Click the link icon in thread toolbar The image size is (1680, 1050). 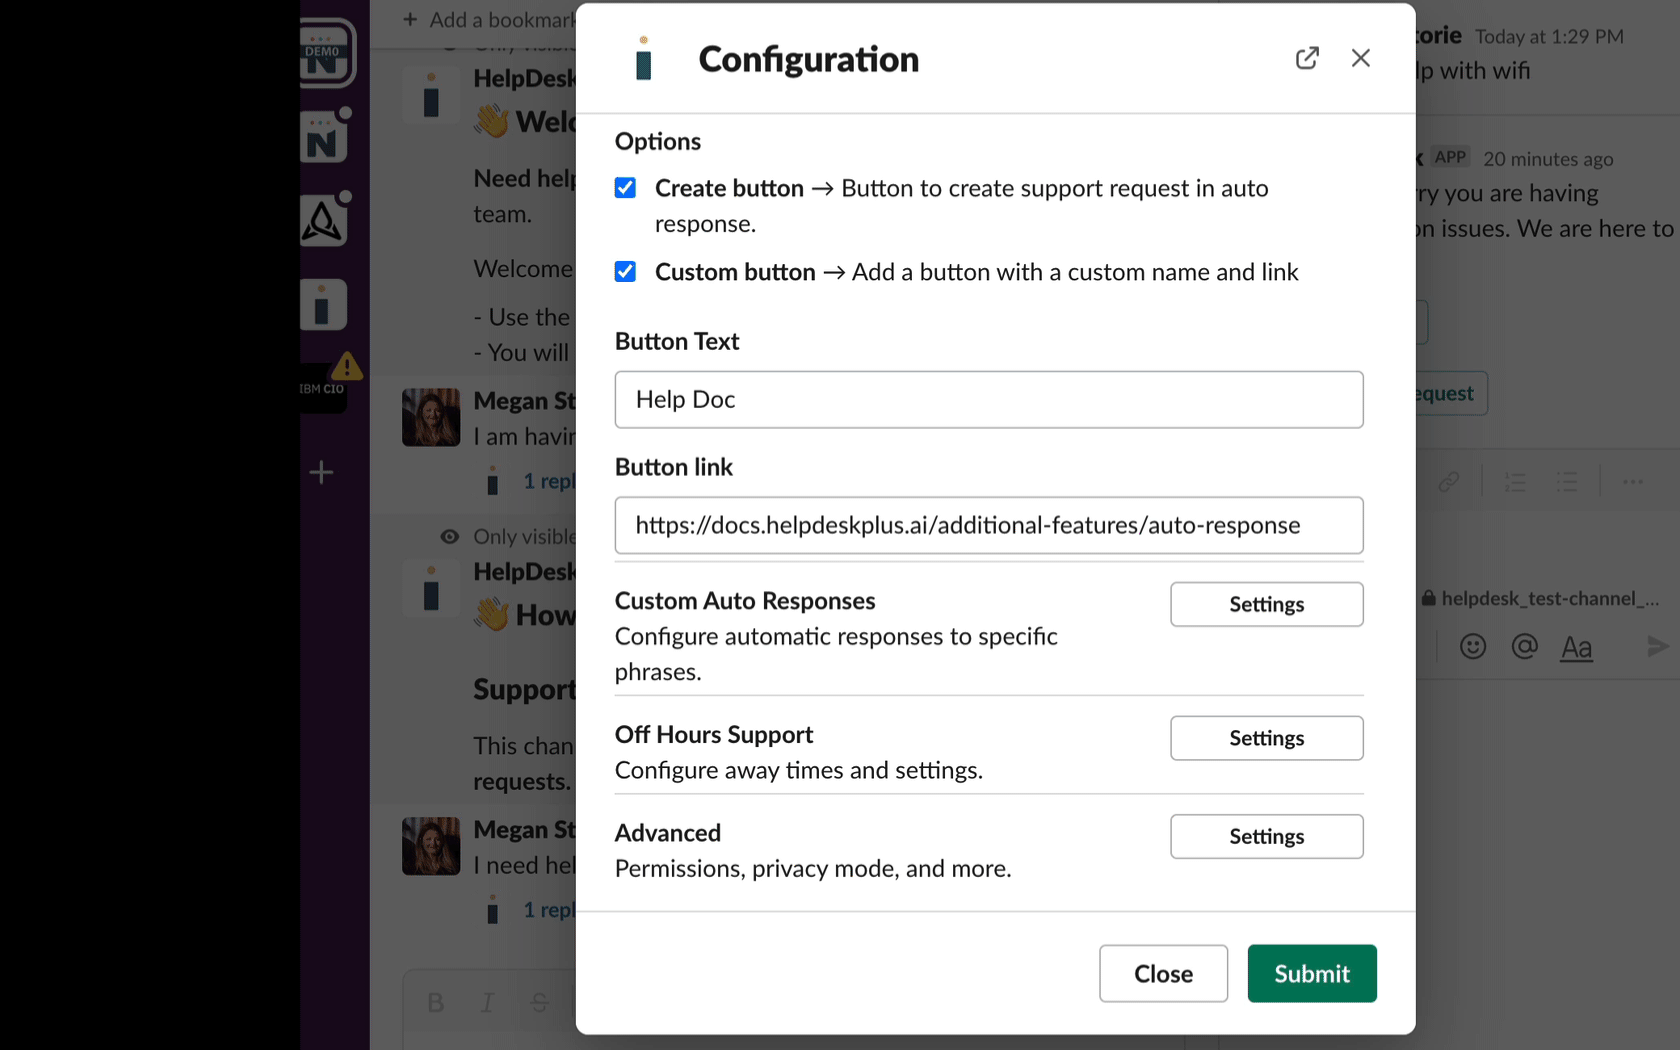(x=1448, y=482)
